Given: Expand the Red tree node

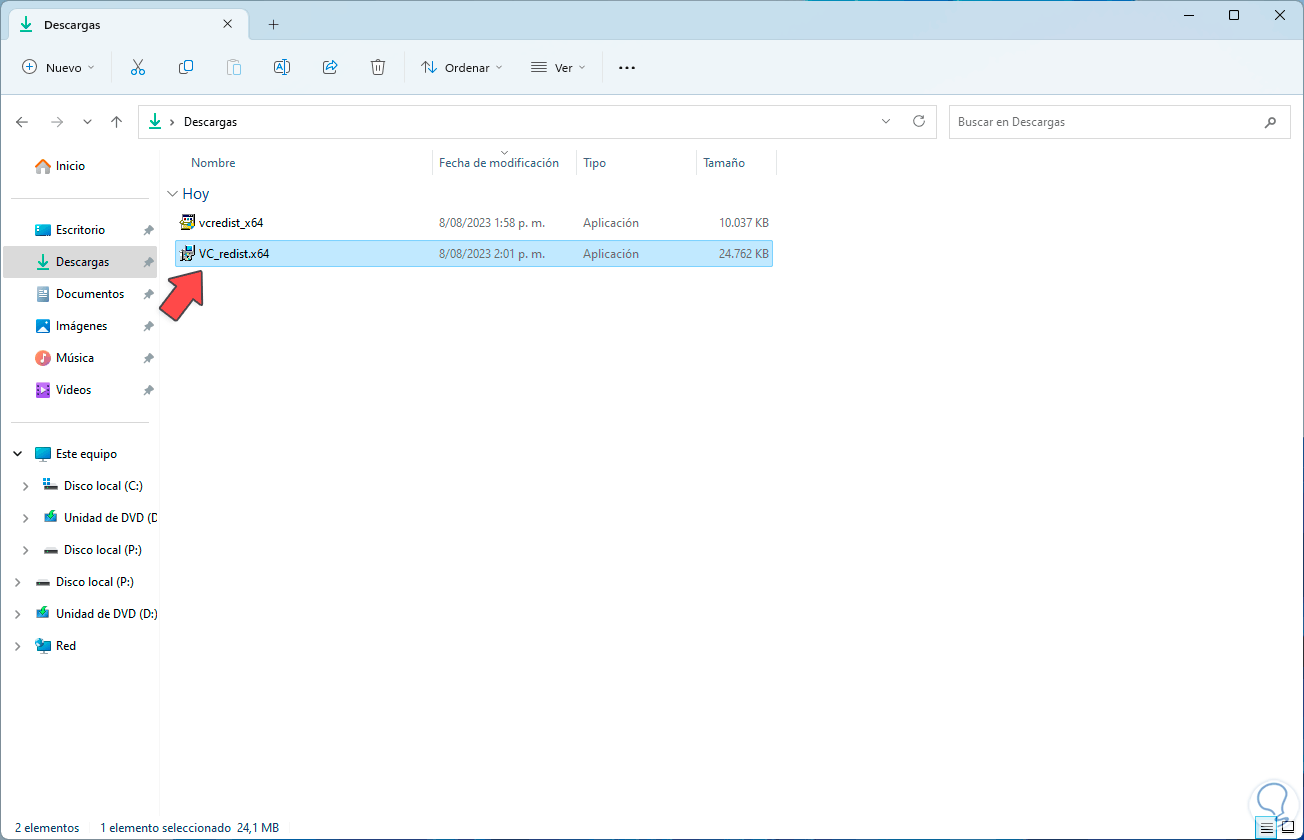Looking at the screenshot, I should click(18, 646).
